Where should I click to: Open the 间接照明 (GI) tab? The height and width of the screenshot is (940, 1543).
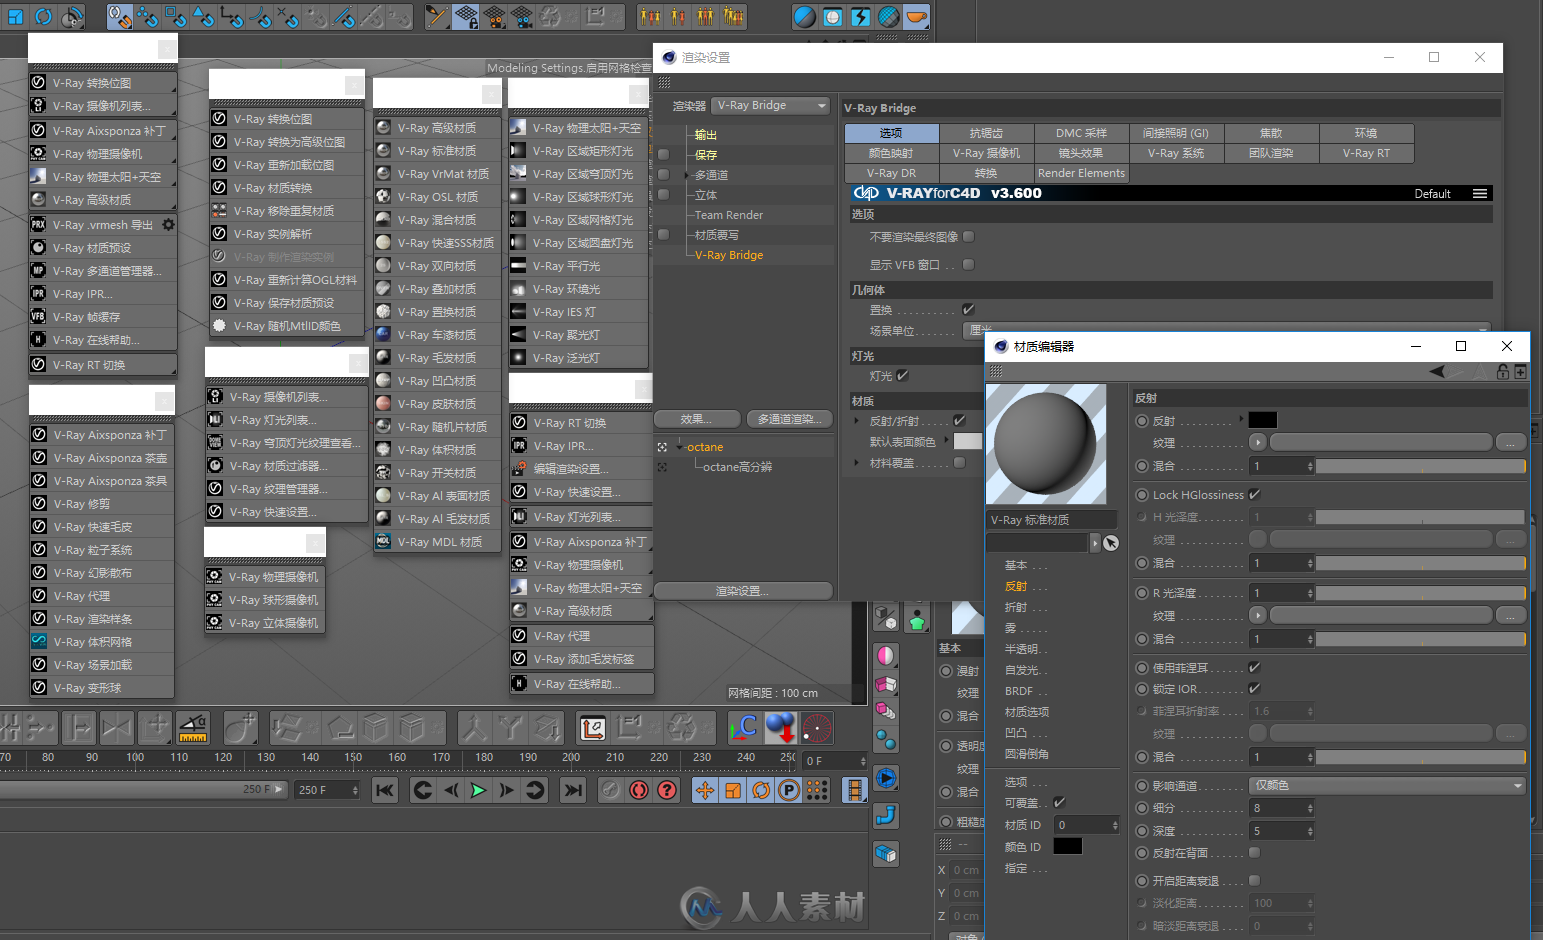(x=1176, y=133)
